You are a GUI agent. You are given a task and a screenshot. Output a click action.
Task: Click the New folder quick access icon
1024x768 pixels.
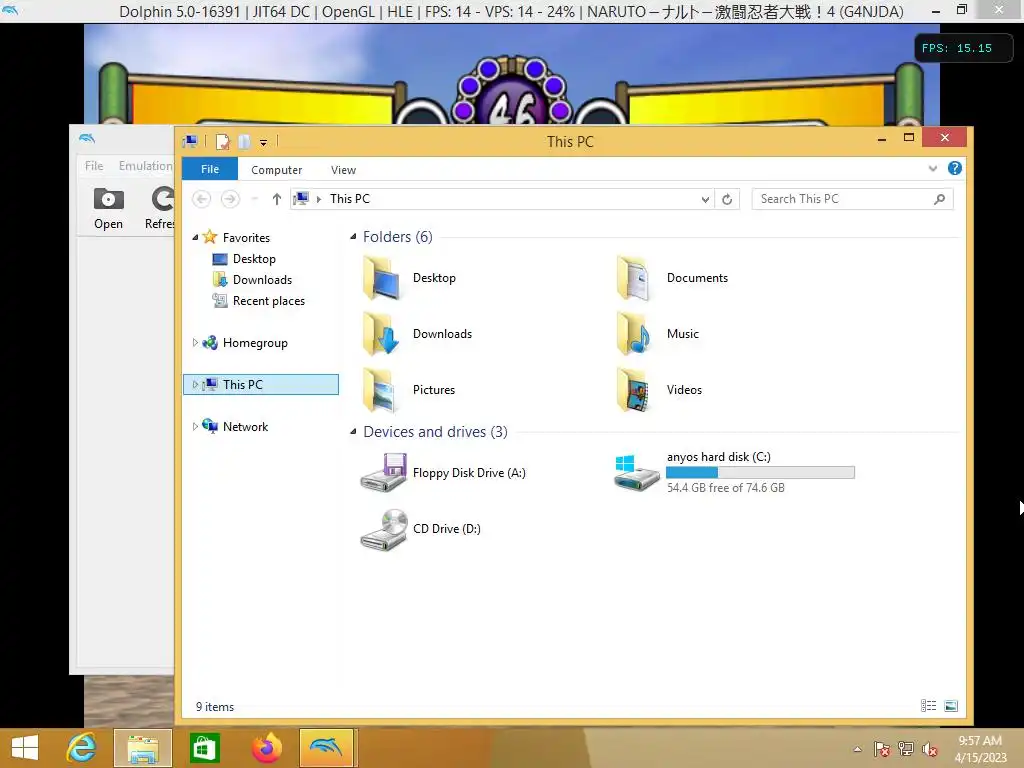tap(244, 142)
